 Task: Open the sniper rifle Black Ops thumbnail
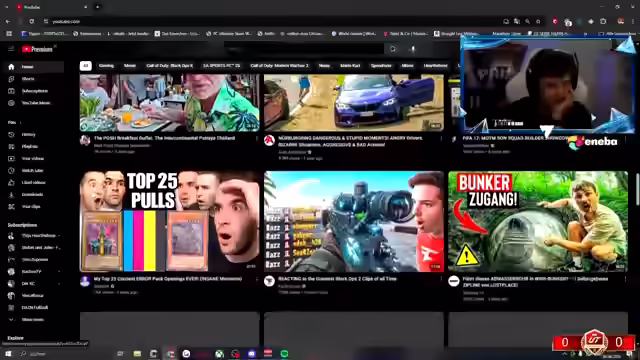coord(354,221)
